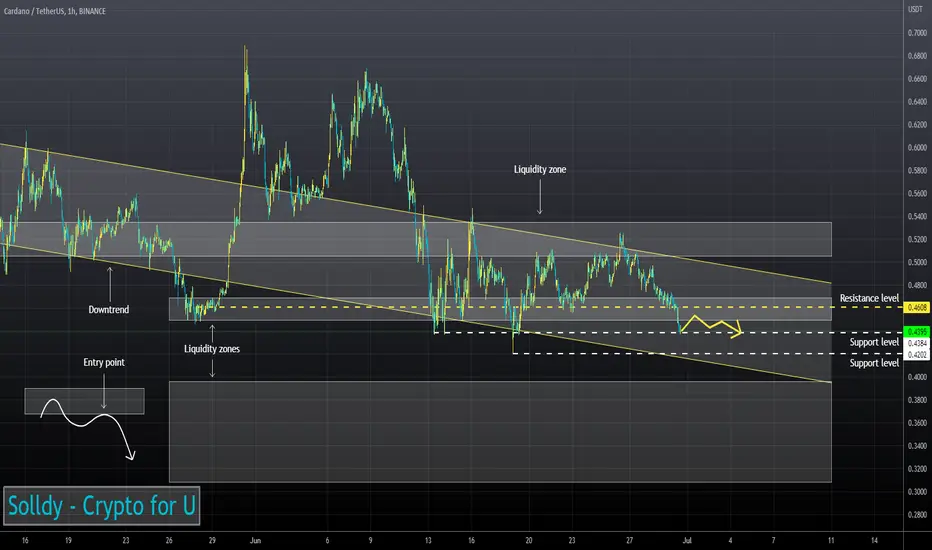Click the 0.4000 price axis label
This screenshot has width=932, height=550.
coord(917,377)
